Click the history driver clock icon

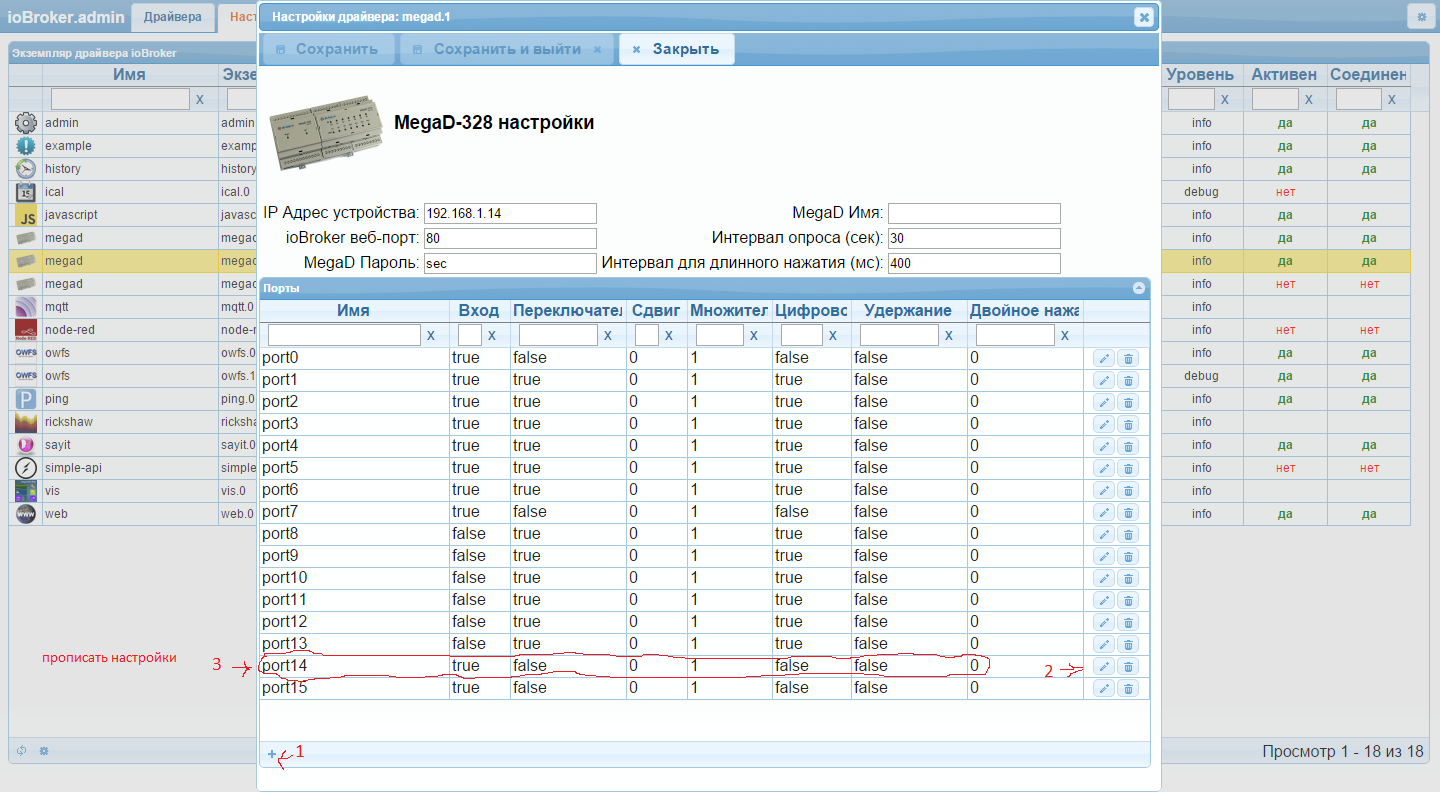[26, 169]
